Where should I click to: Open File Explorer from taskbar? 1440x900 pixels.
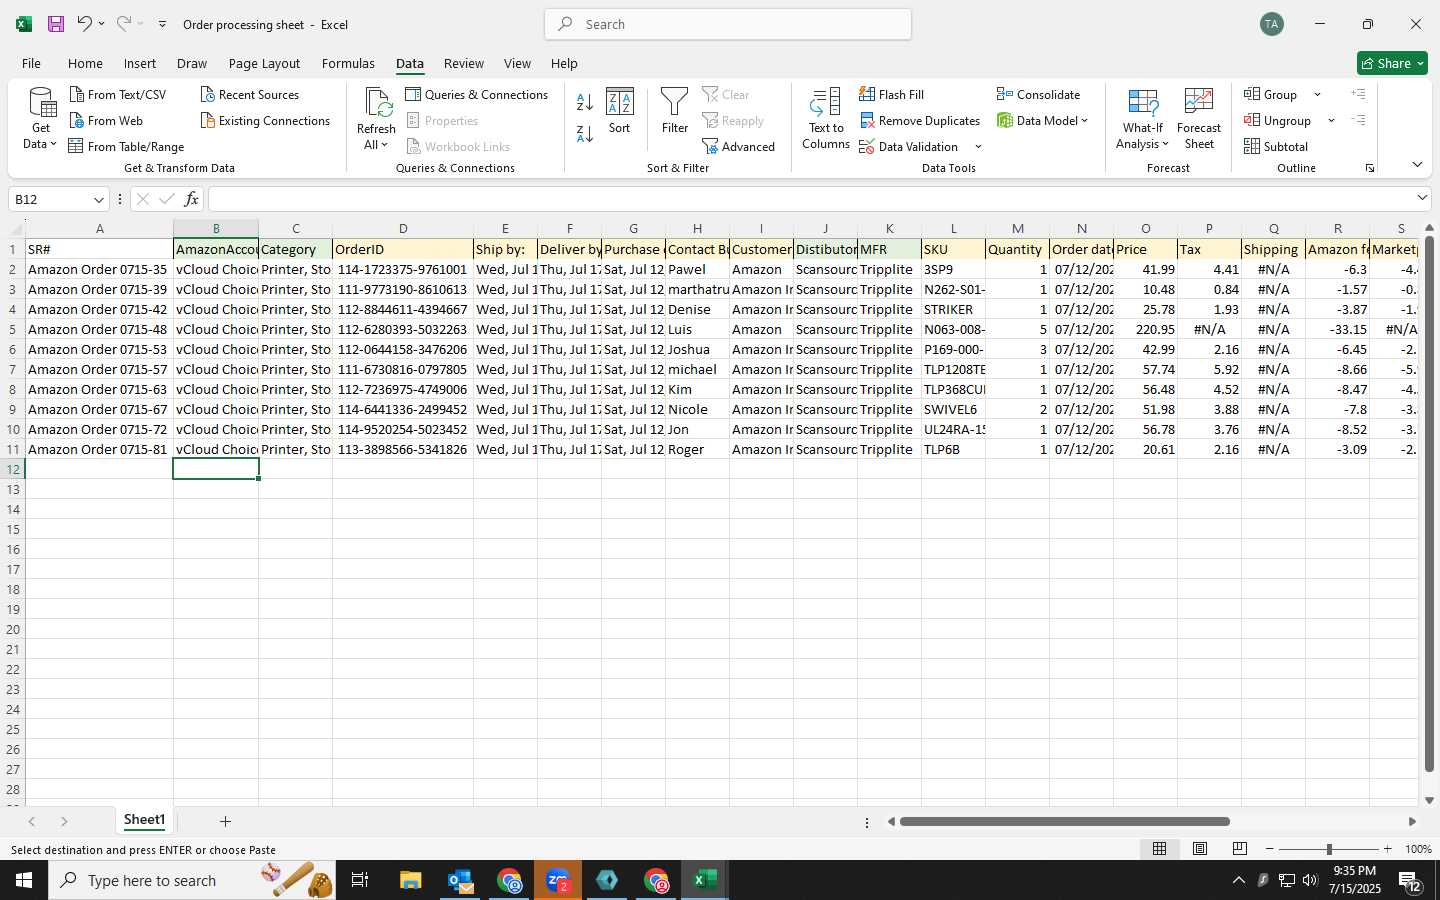(x=411, y=880)
